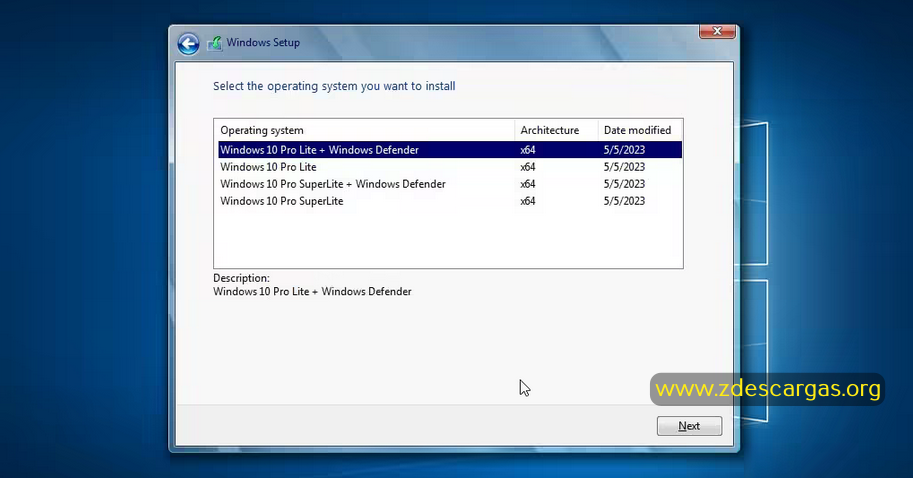Click the Date modified column header

tap(640, 130)
